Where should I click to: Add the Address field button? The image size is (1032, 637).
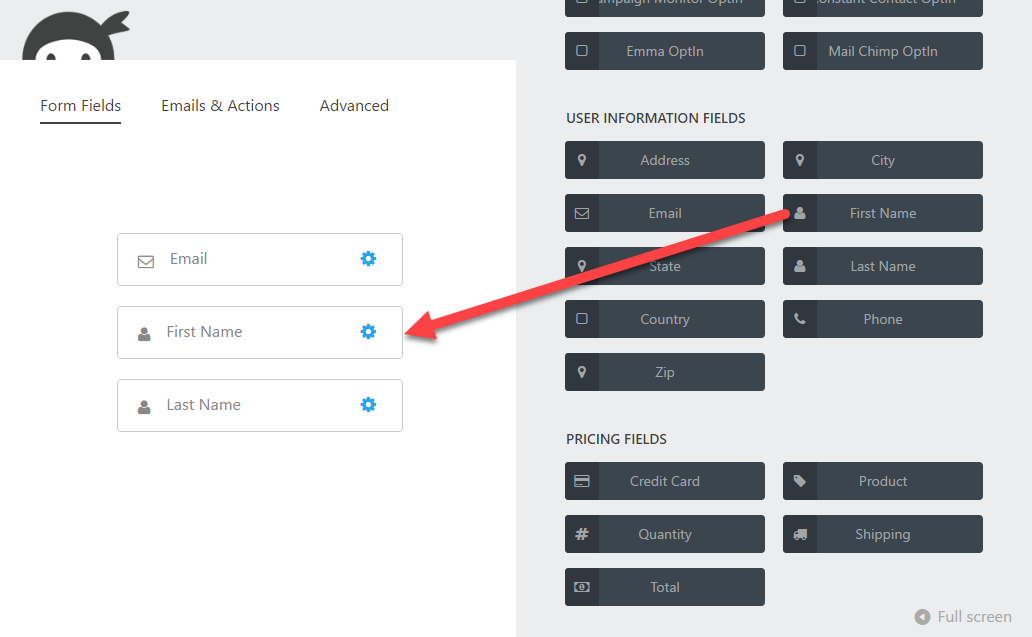click(x=665, y=160)
